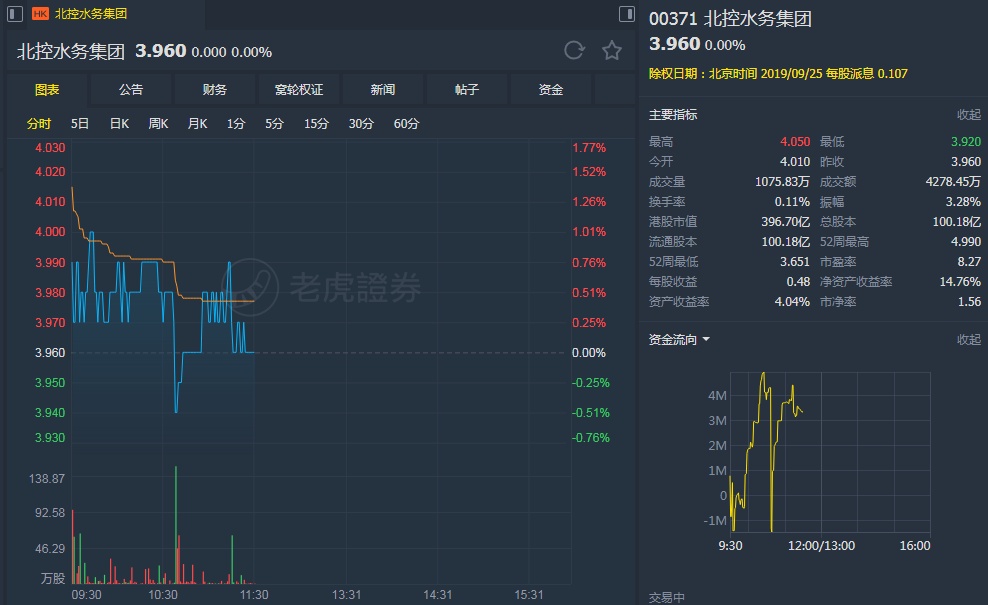
Task: Select the 30分 chart period
Action: [x=361, y=124]
